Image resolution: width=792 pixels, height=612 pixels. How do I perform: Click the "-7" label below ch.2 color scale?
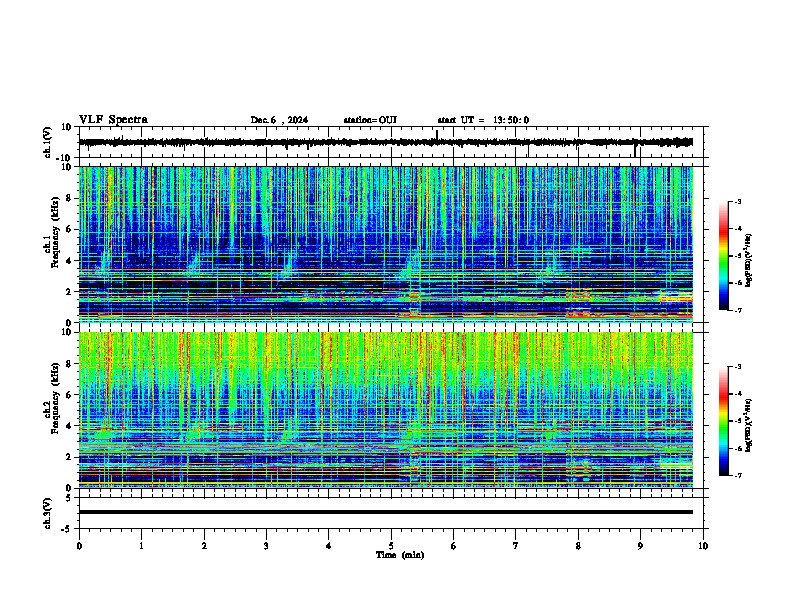738,476
